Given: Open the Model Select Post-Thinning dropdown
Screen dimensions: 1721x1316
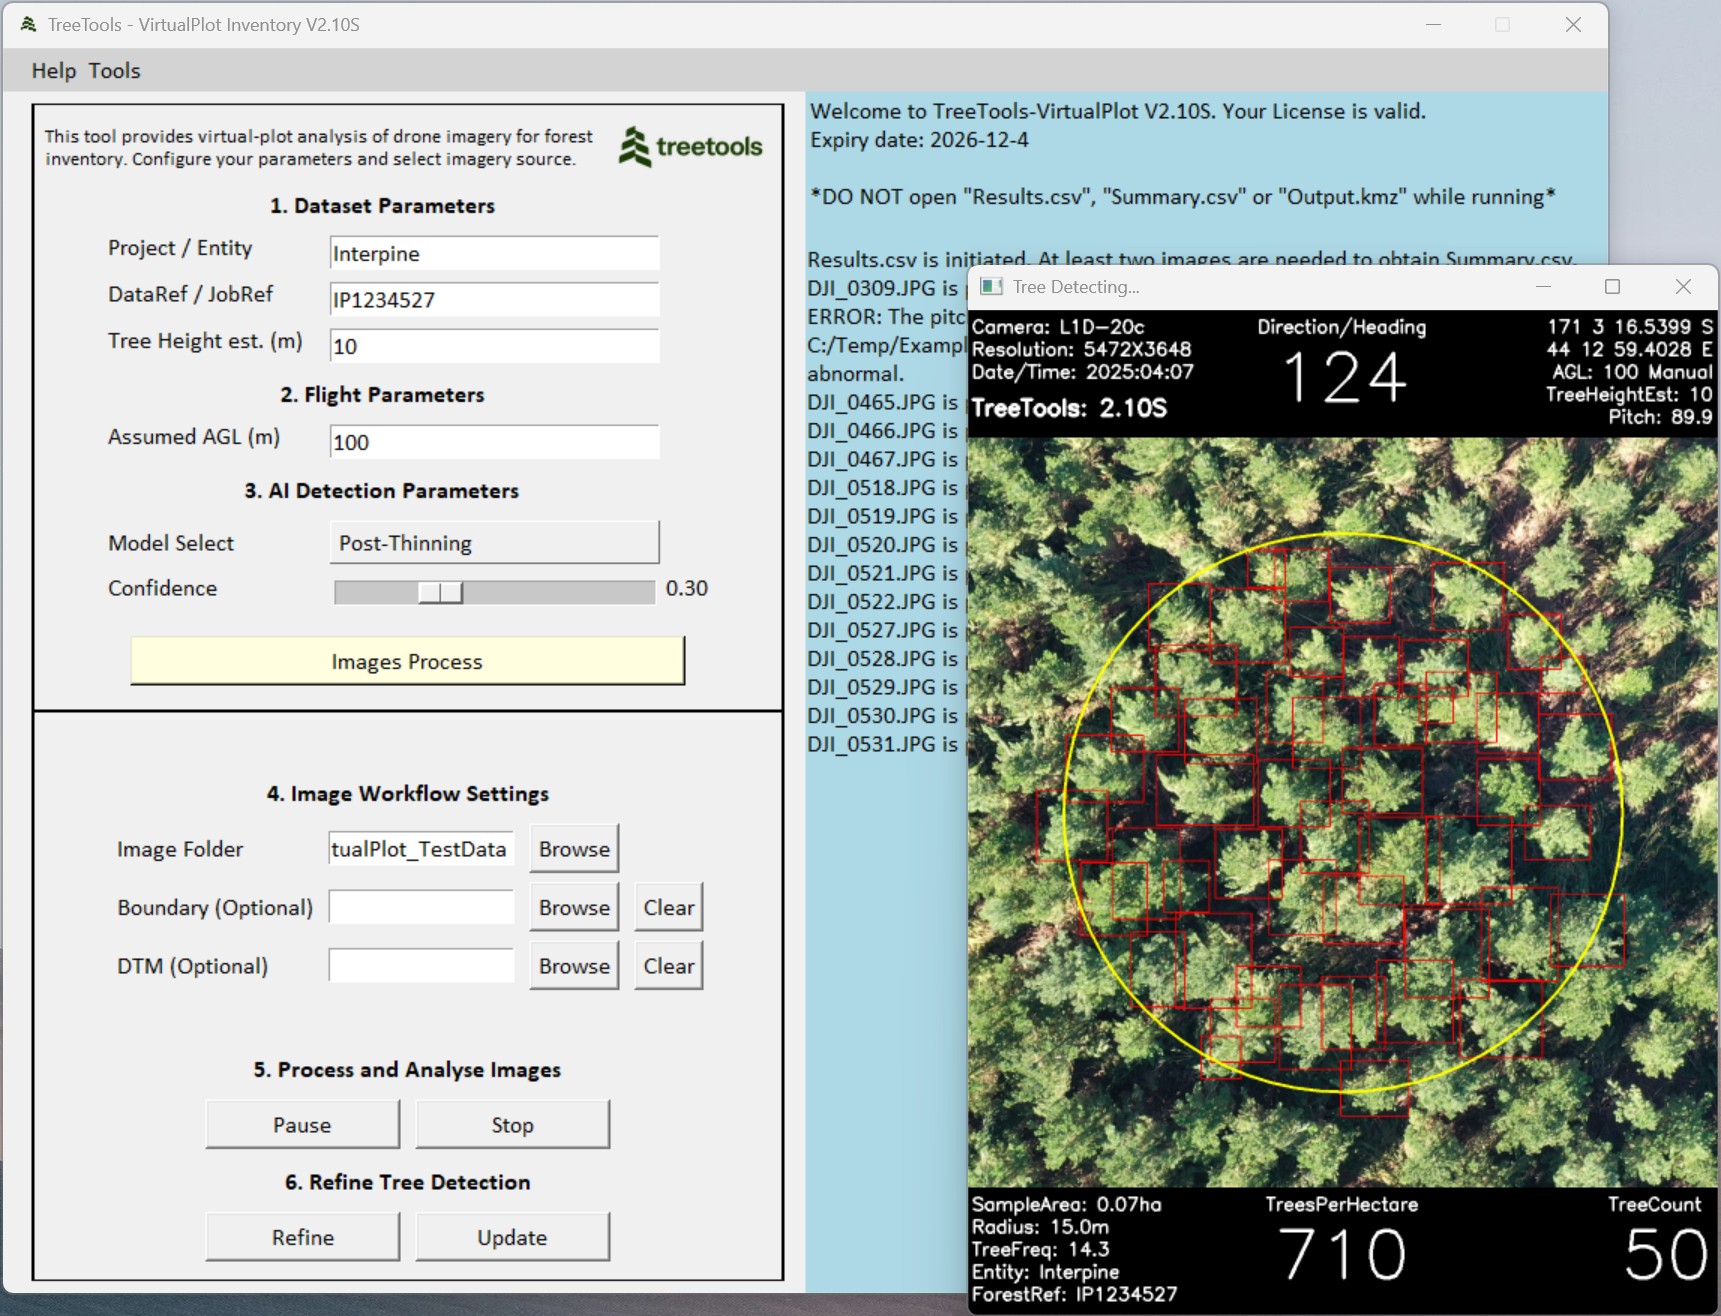Looking at the screenshot, I should tap(494, 543).
